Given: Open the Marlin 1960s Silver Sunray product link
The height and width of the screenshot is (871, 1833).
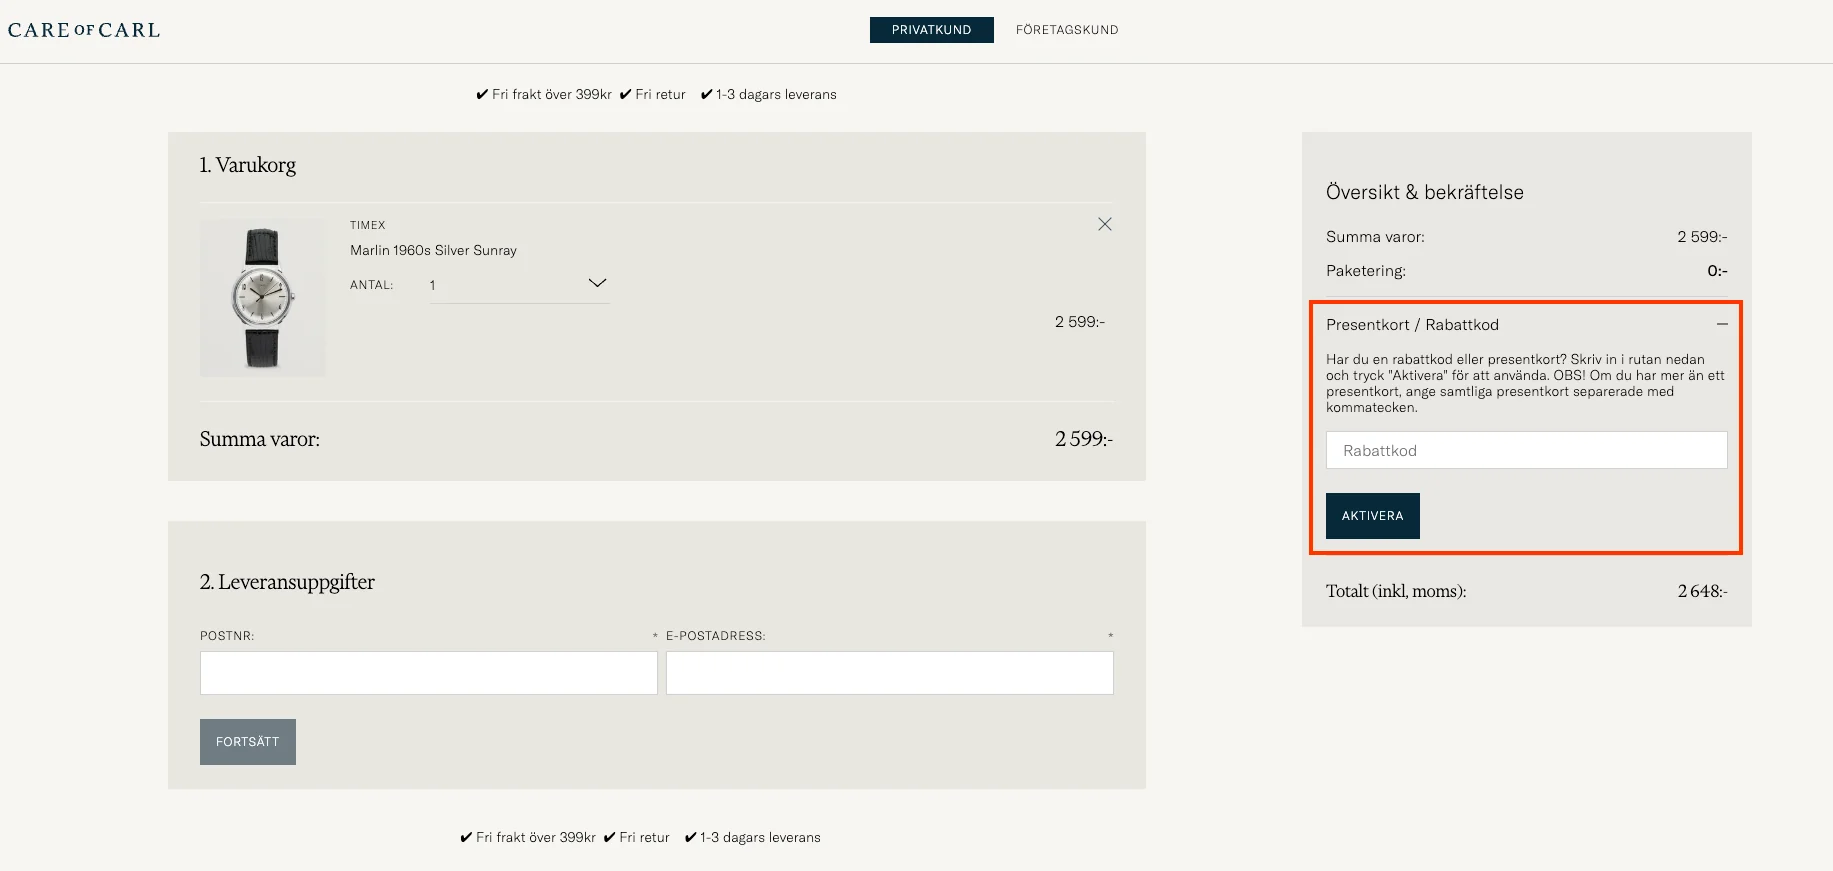Looking at the screenshot, I should 433,251.
